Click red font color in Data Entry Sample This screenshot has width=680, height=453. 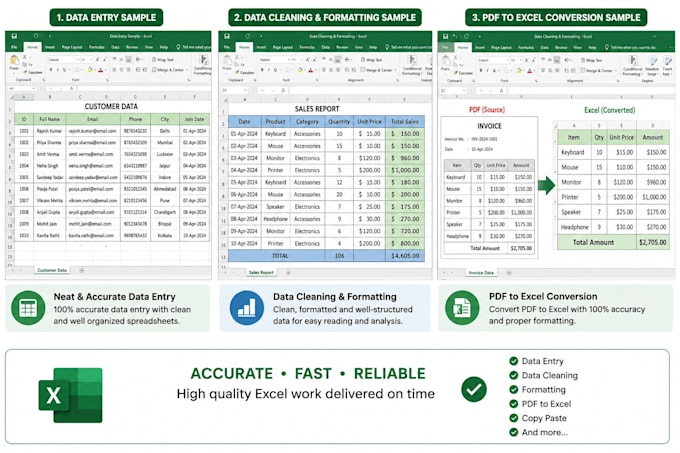101,70
